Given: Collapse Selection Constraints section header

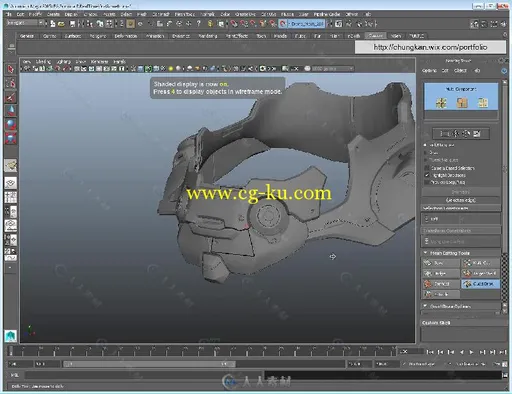Looking at the screenshot, I should pyautogui.click(x=461, y=208).
